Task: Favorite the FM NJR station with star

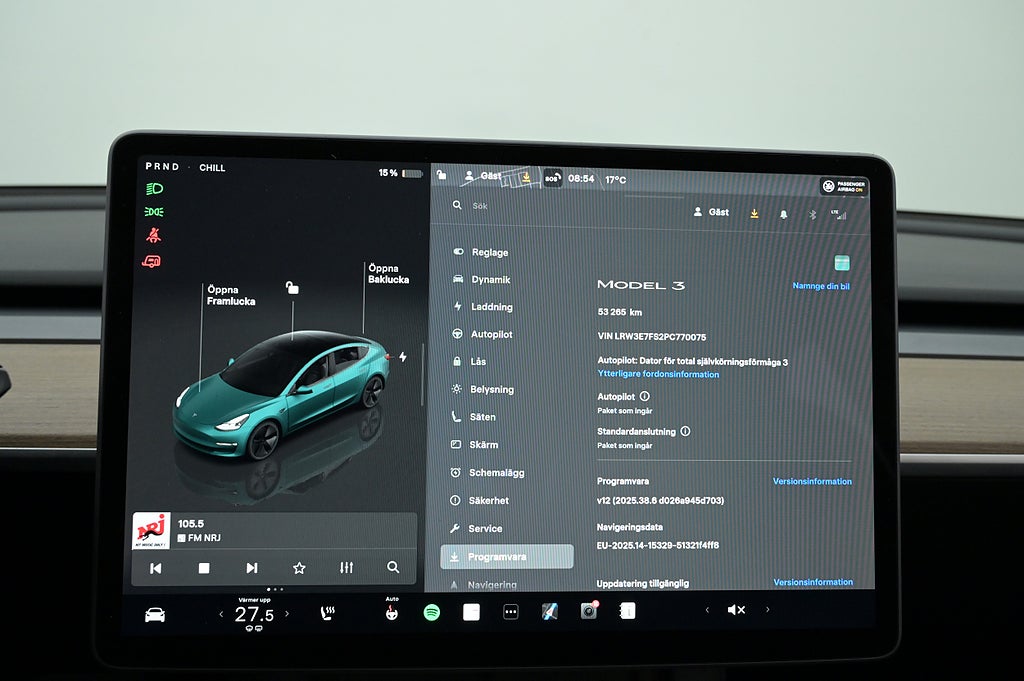Action: (x=299, y=568)
